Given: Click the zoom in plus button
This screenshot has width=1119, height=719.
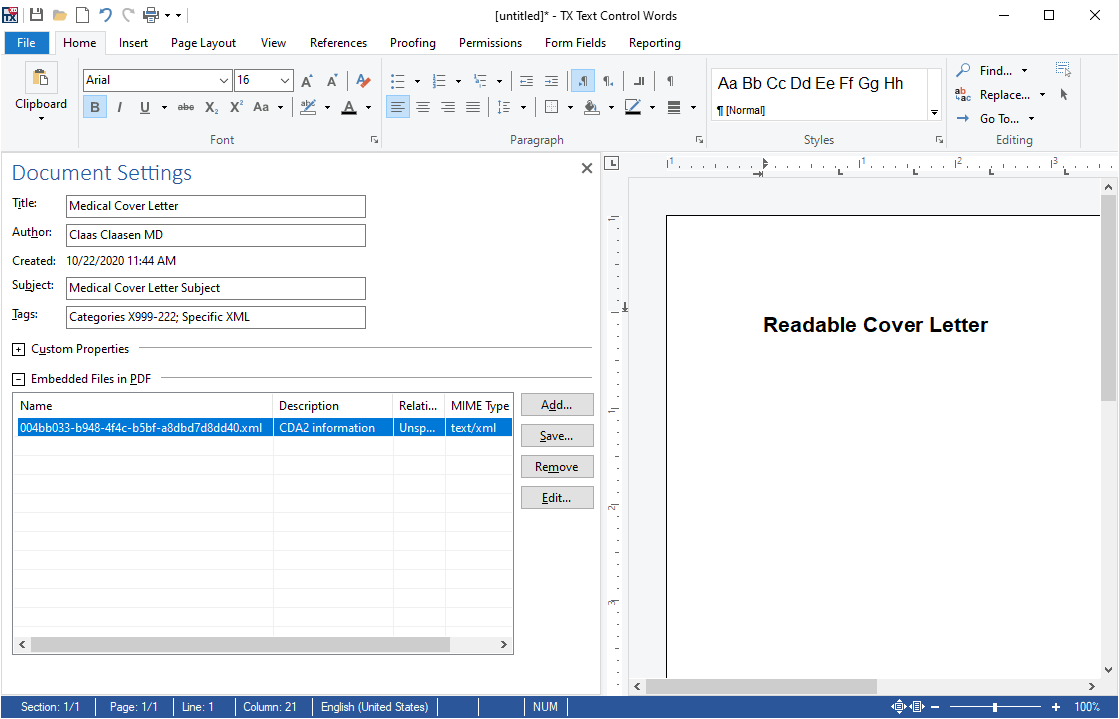Looking at the screenshot, I should pos(1056,707).
